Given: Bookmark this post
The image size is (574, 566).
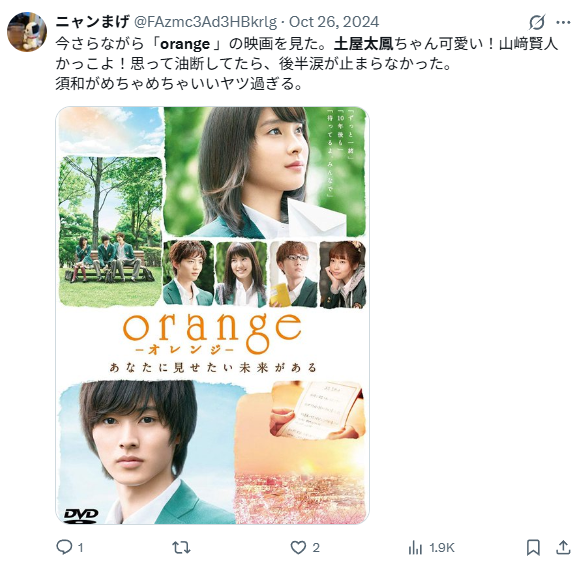Looking at the screenshot, I should click(x=533, y=548).
